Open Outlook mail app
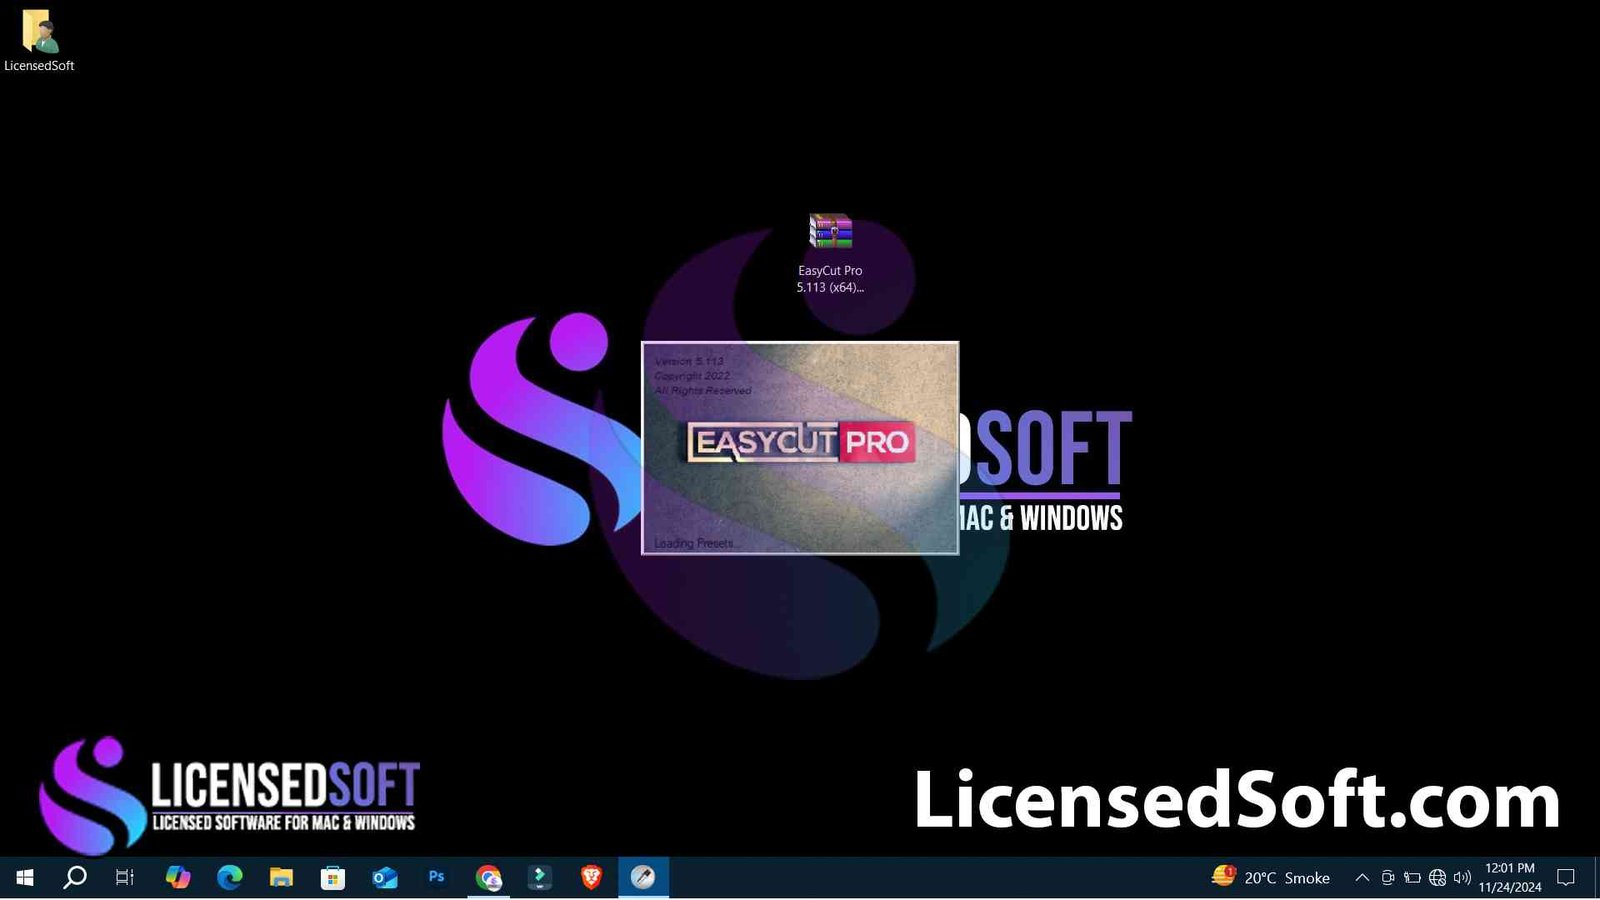 [385, 877]
